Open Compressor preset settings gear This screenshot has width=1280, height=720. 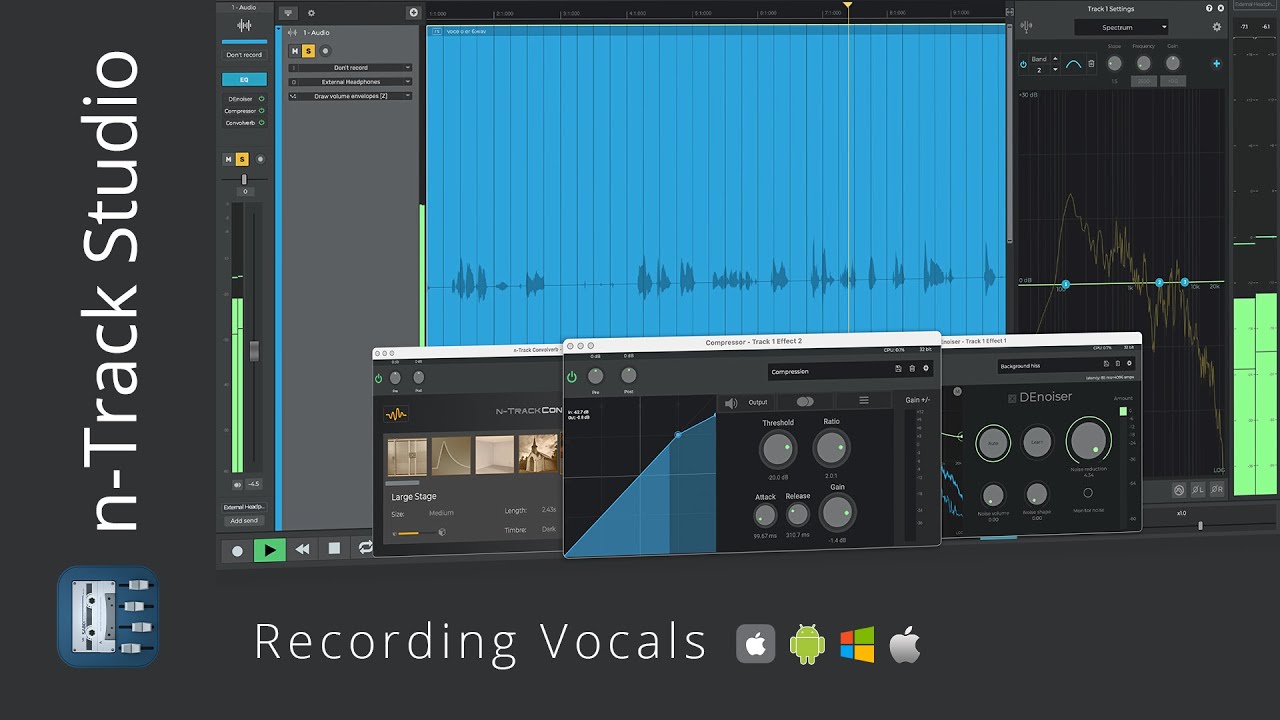click(x=926, y=369)
